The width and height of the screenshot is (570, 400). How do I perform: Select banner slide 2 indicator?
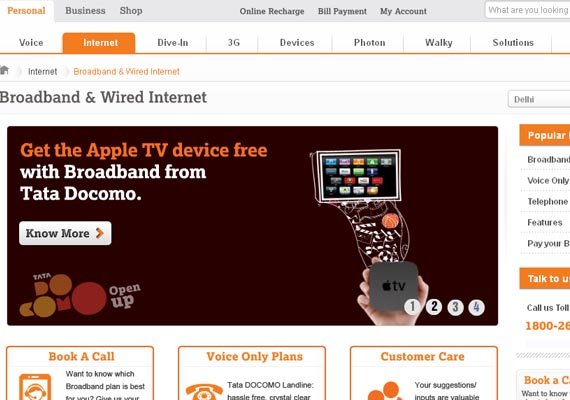[434, 307]
